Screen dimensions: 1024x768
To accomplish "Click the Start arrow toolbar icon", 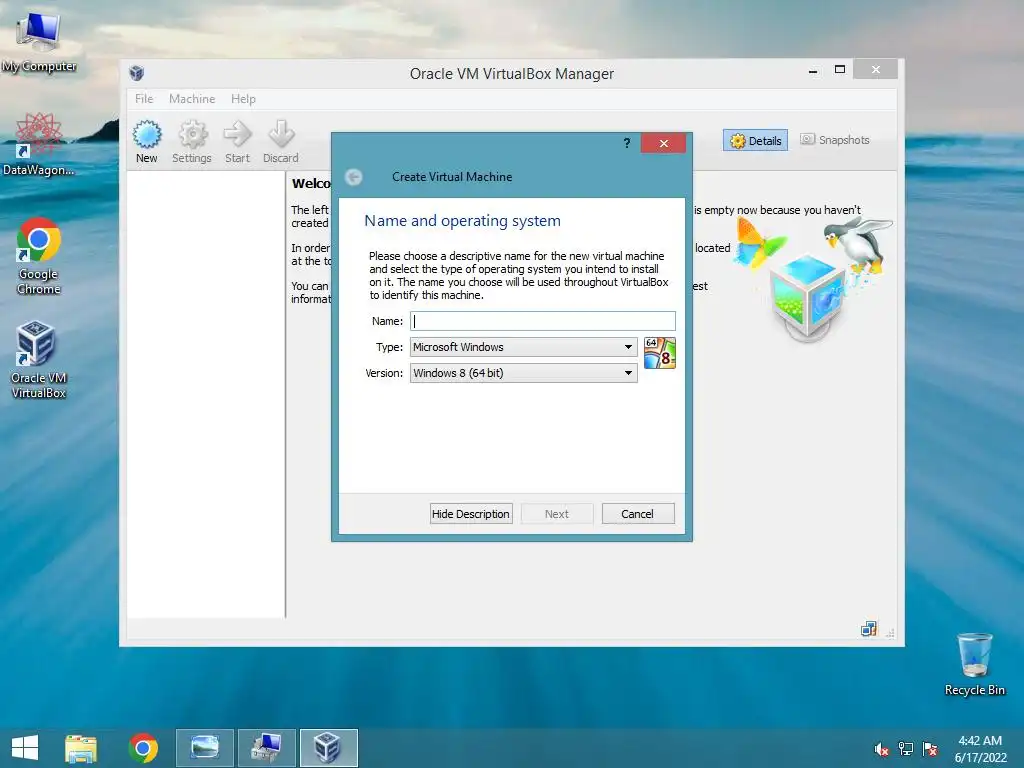I will tap(237, 141).
